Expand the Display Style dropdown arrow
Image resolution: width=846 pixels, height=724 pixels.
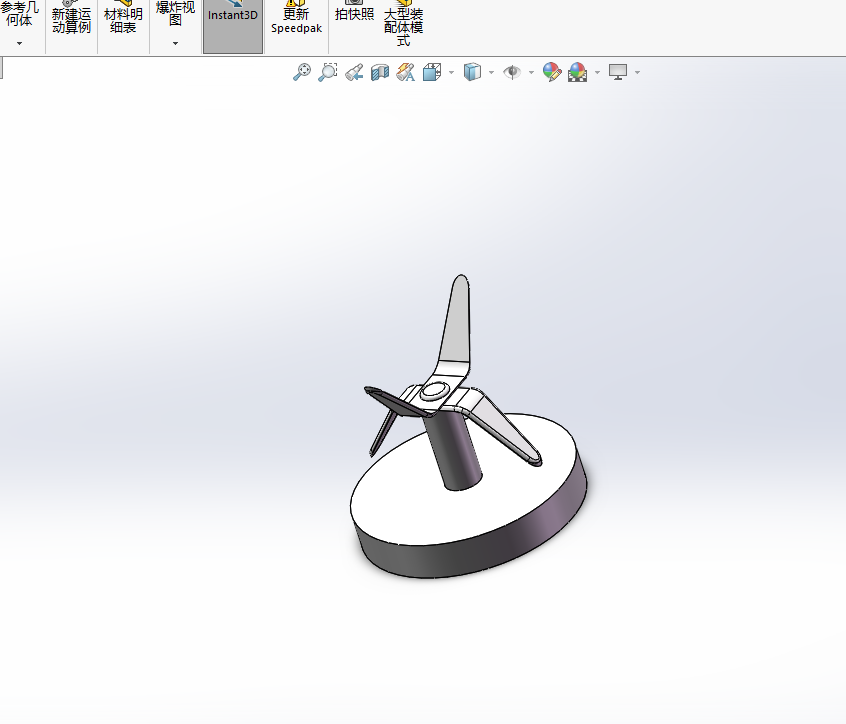coord(491,72)
